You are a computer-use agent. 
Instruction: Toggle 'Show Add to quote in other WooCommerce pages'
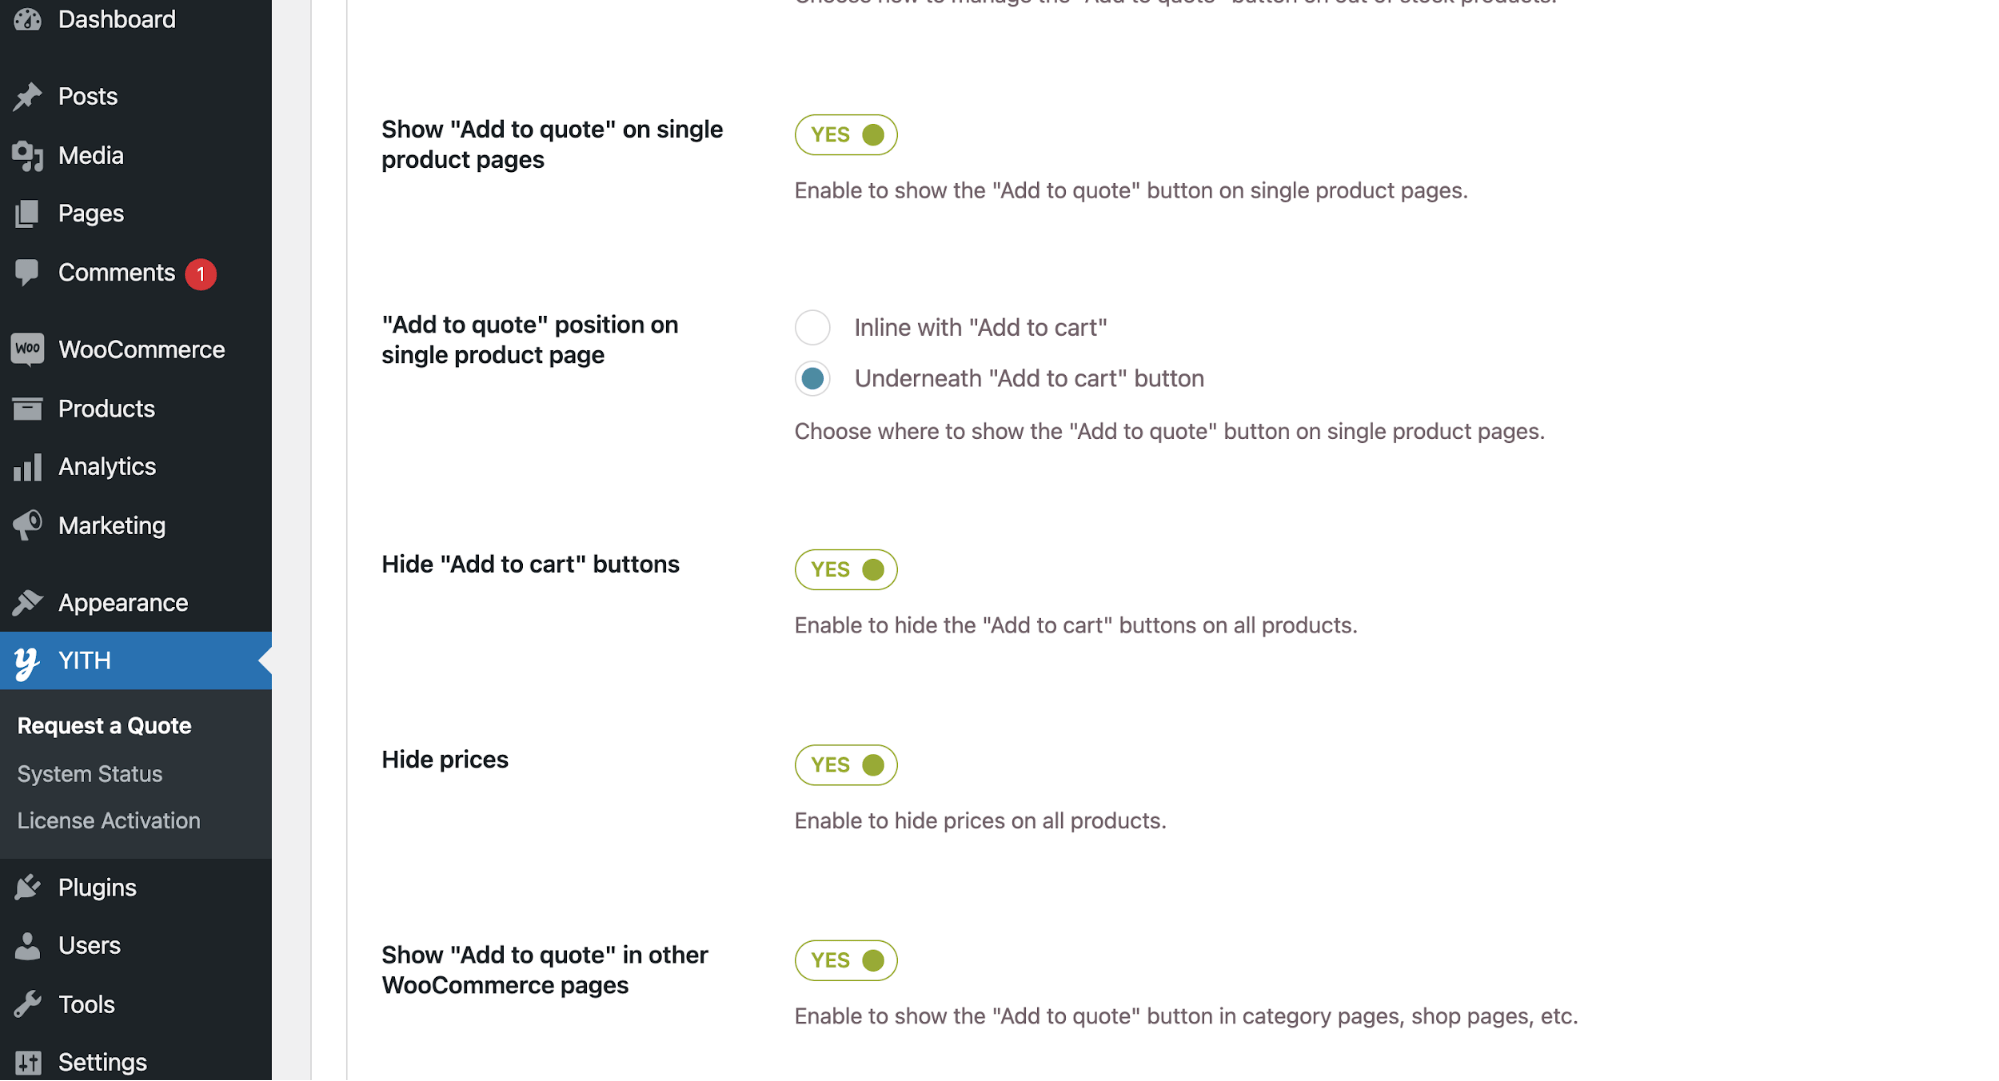[845, 960]
